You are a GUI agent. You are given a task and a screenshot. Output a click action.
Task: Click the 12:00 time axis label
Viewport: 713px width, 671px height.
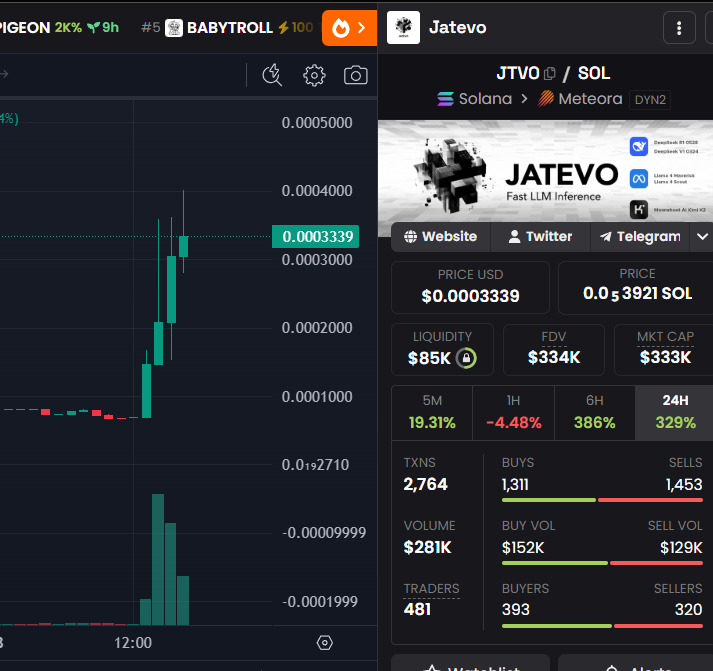pyautogui.click(x=133, y=643)
